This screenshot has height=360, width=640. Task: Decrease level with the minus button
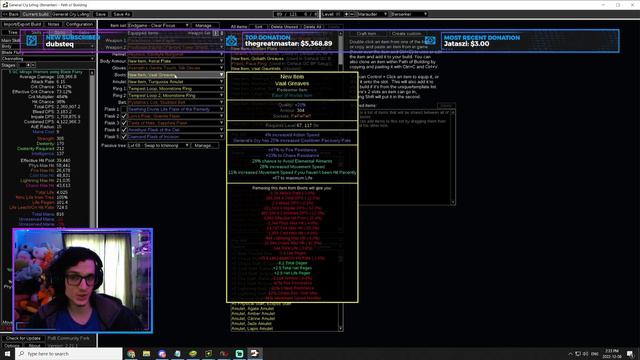point(352,14)
